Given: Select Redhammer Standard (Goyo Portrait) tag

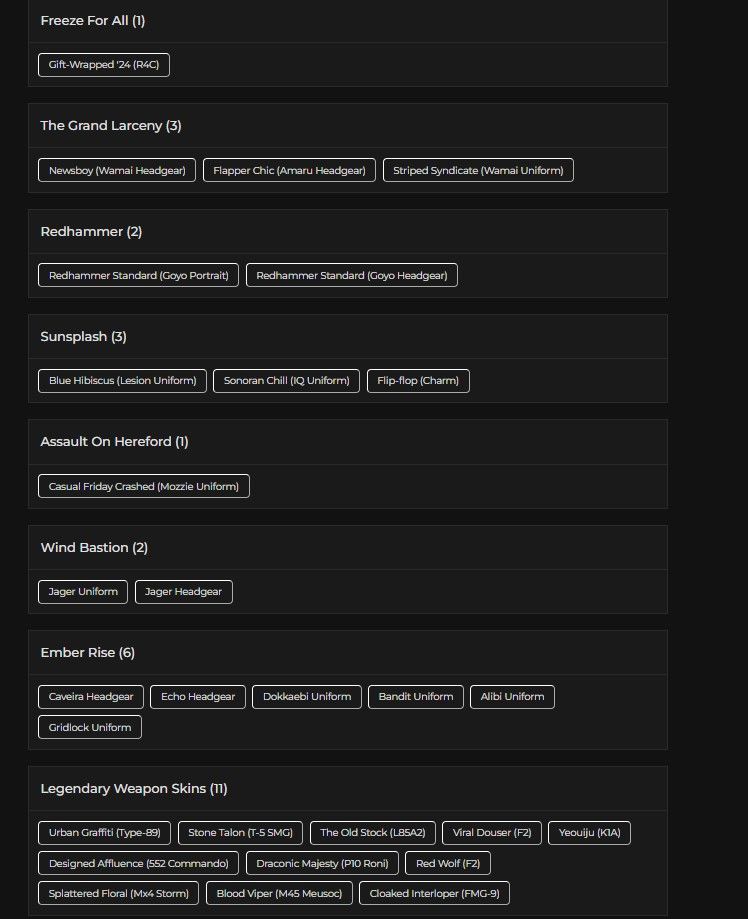Looking at the screenshot, I should click(x=138, y=275).
